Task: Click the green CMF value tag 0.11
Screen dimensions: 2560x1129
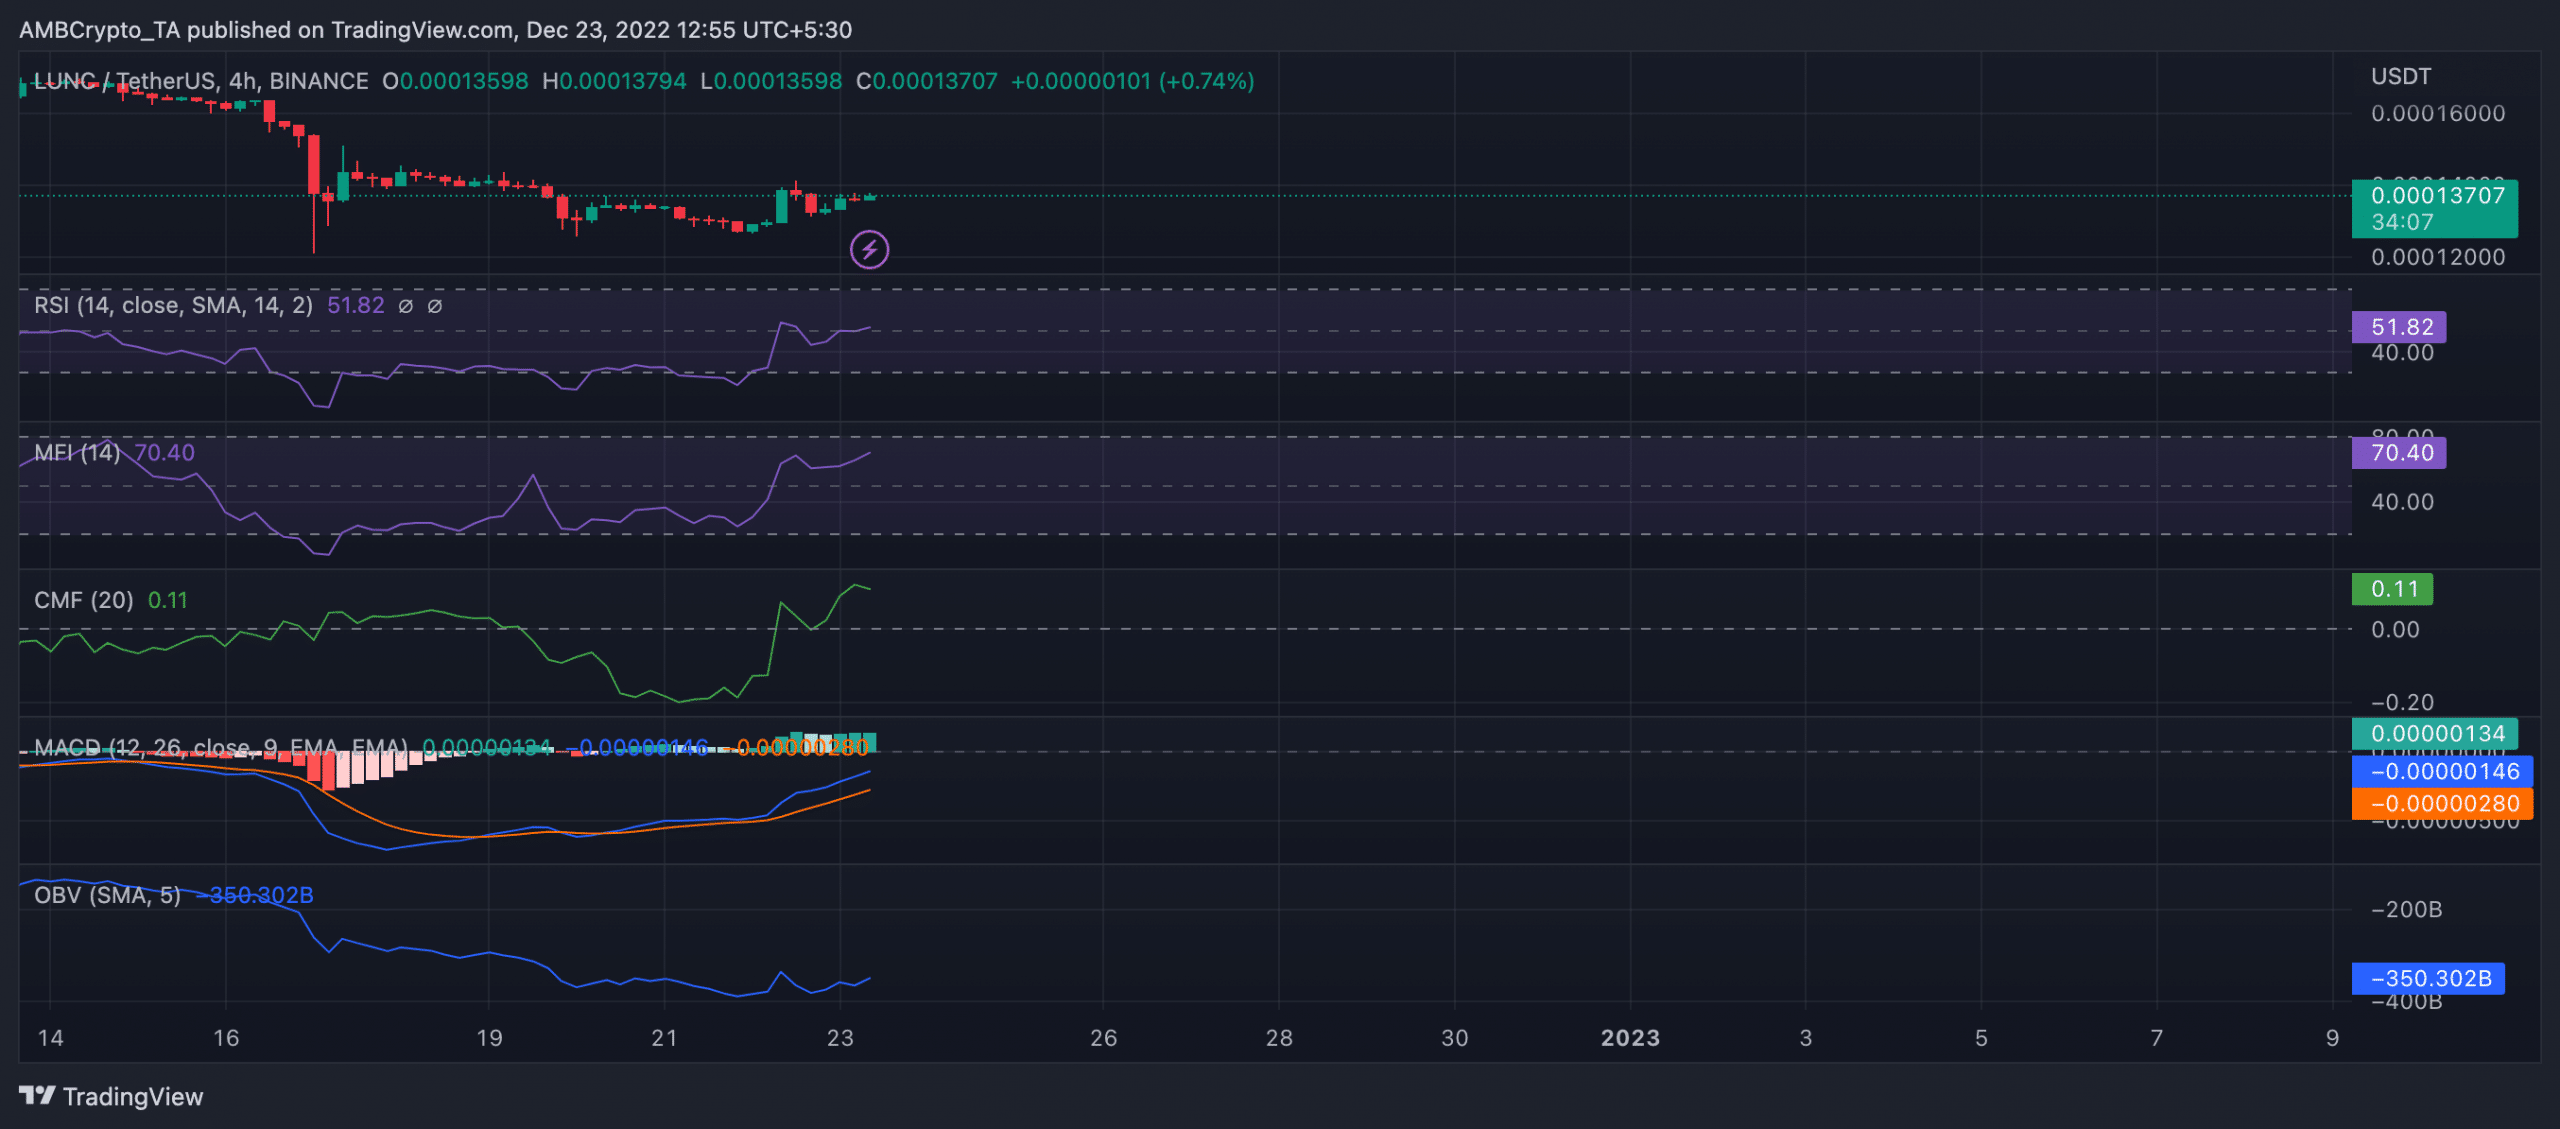Action: pos(2392,589)
